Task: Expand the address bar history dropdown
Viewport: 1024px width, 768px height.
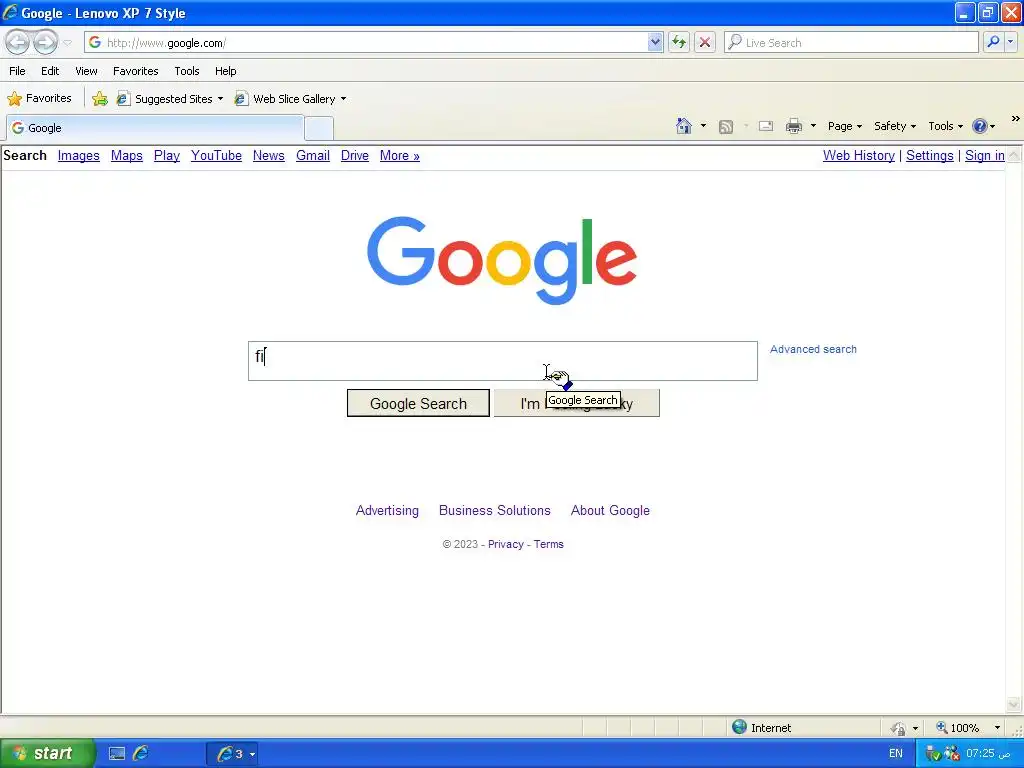Action: [x=655, y=42]
